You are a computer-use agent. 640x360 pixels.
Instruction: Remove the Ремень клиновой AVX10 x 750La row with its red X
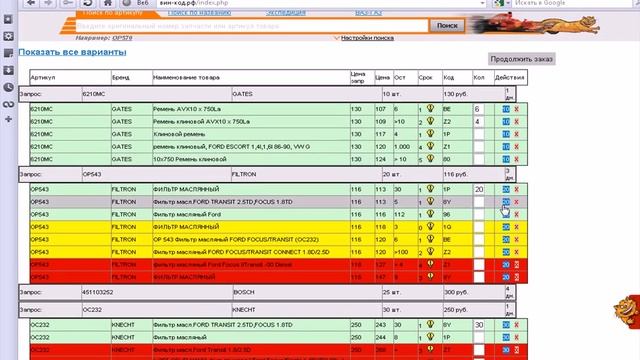(516, 122)
